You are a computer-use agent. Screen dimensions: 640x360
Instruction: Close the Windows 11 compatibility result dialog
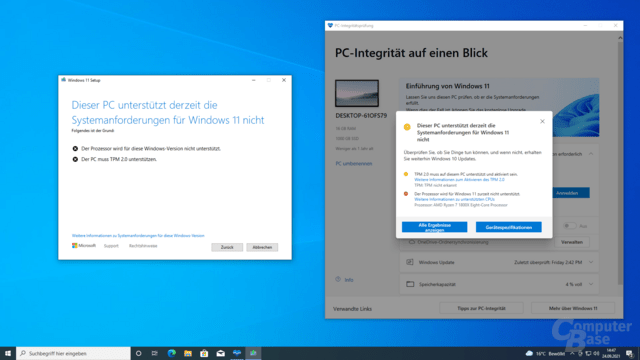(542, 121)
